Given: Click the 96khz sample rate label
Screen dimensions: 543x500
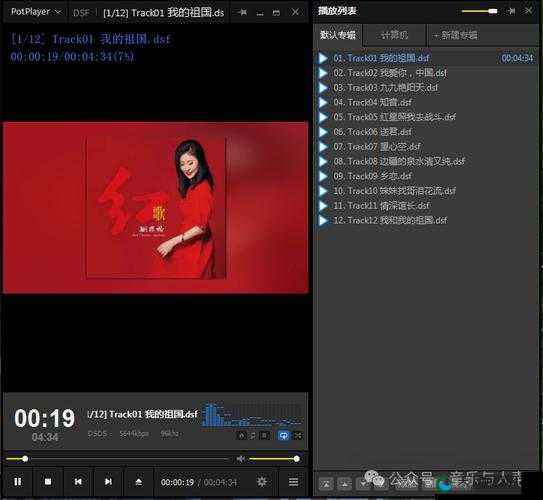Looking at the screenshot, I should pyautogui.click(x=169, y=434).
